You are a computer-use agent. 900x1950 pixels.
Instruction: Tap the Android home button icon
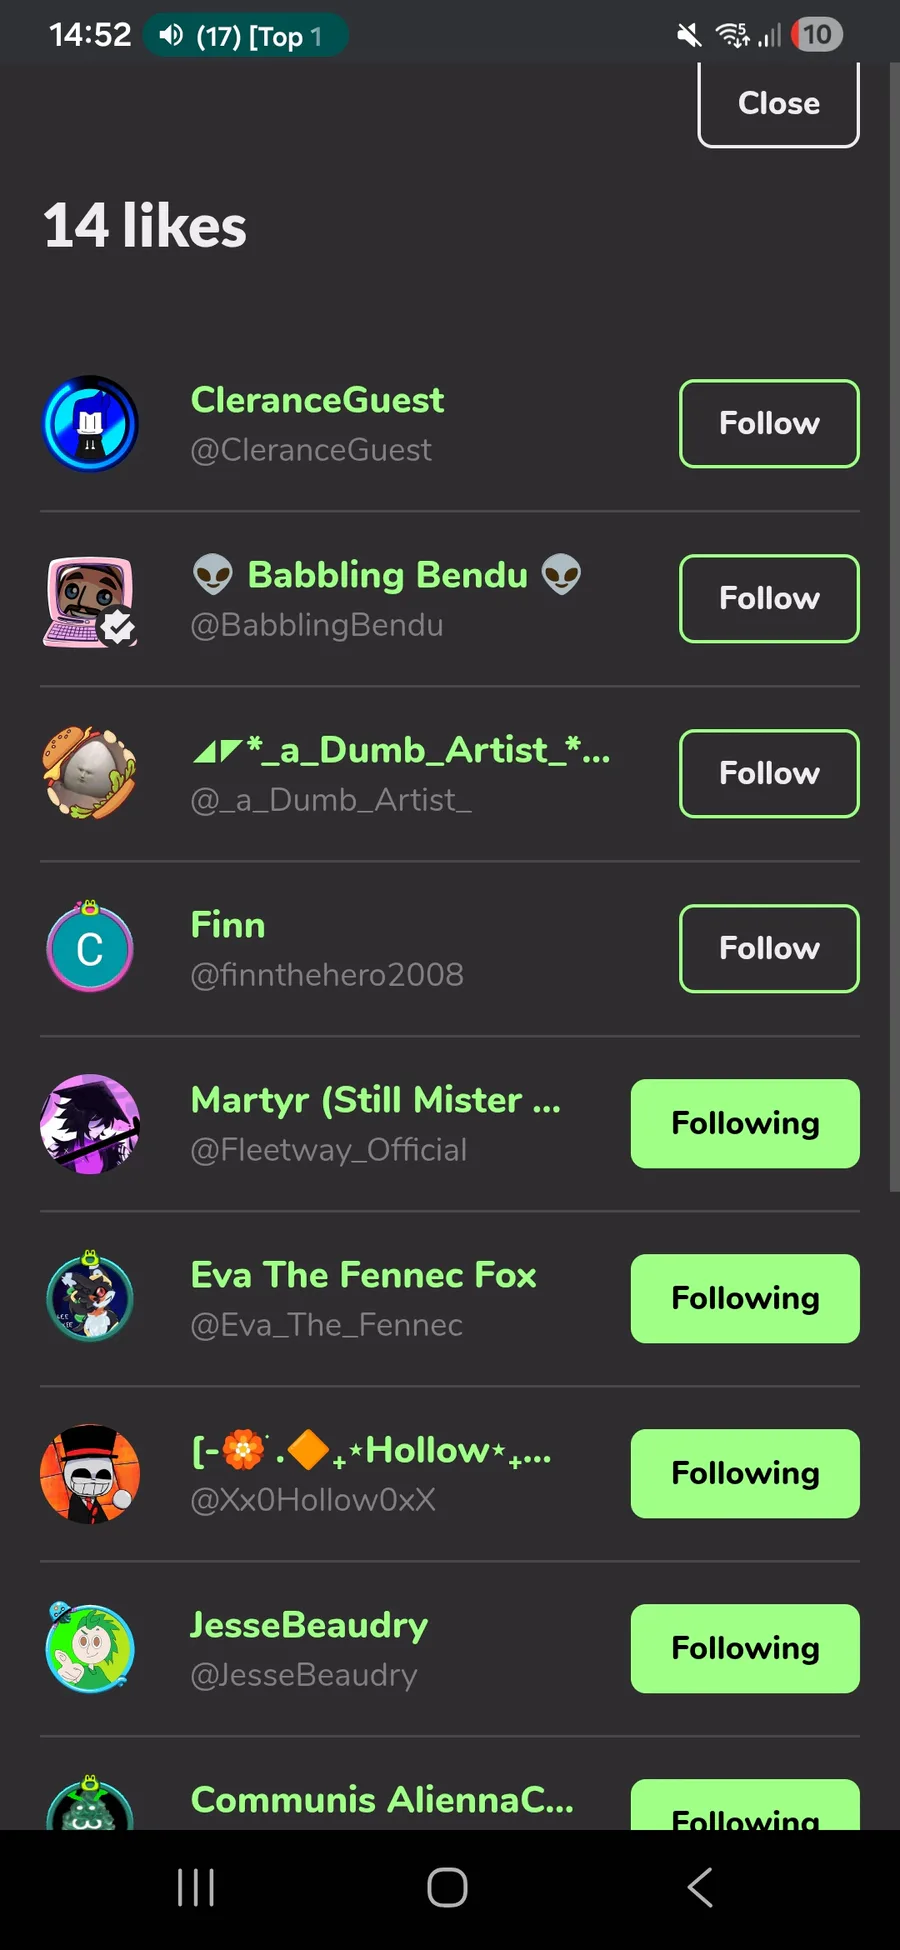tap(447, 1888)
